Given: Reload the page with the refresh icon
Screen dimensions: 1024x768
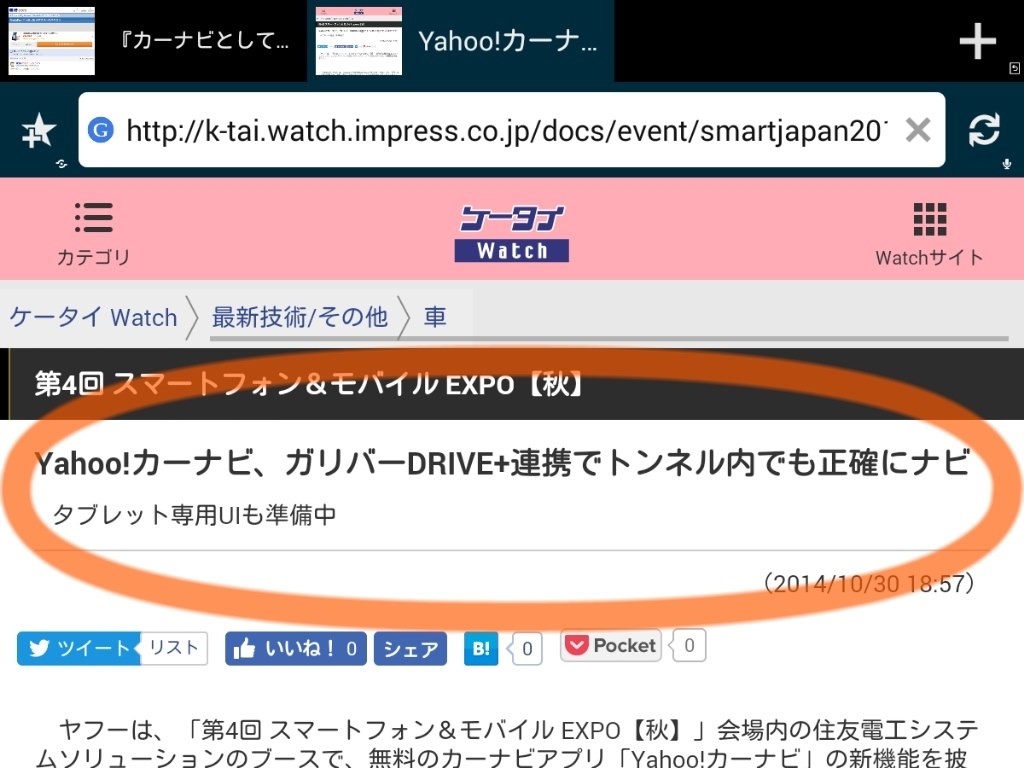Looking at the screenshot, I should (x=984, y=129).
